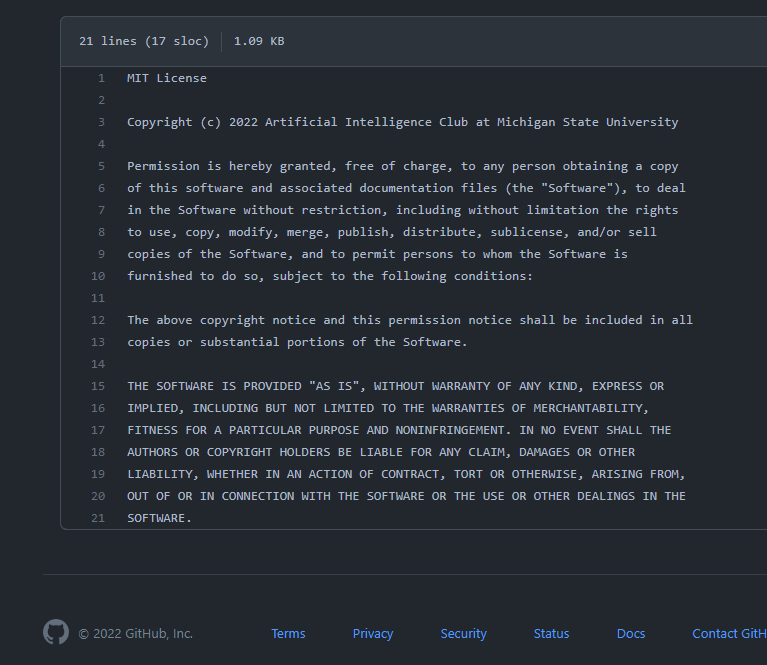This screenshot has width=767, height=665.
Task: Open the Docs footer link
Action: [x=631, y=634]
